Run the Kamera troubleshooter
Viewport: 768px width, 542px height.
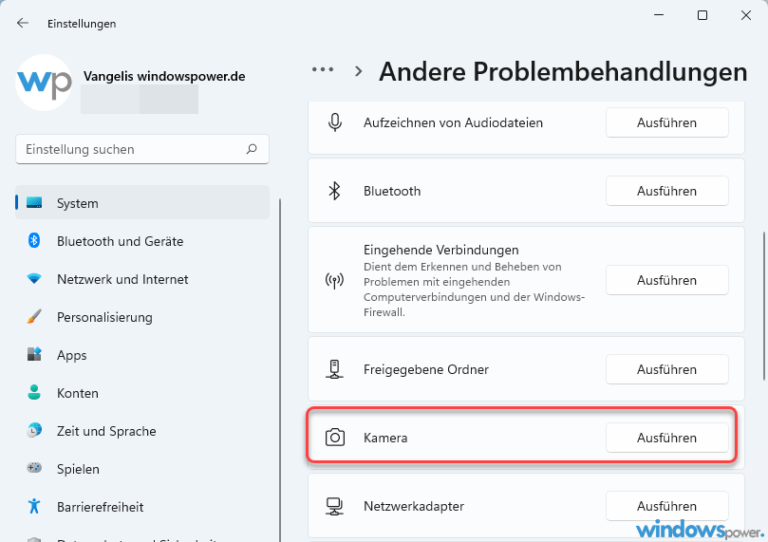click(x=666, y=438)
